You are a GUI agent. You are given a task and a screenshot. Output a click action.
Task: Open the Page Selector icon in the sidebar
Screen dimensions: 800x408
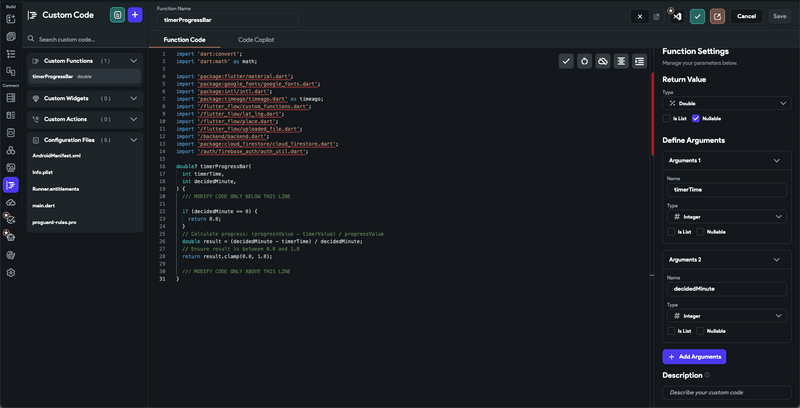click(x=11, y=37)
